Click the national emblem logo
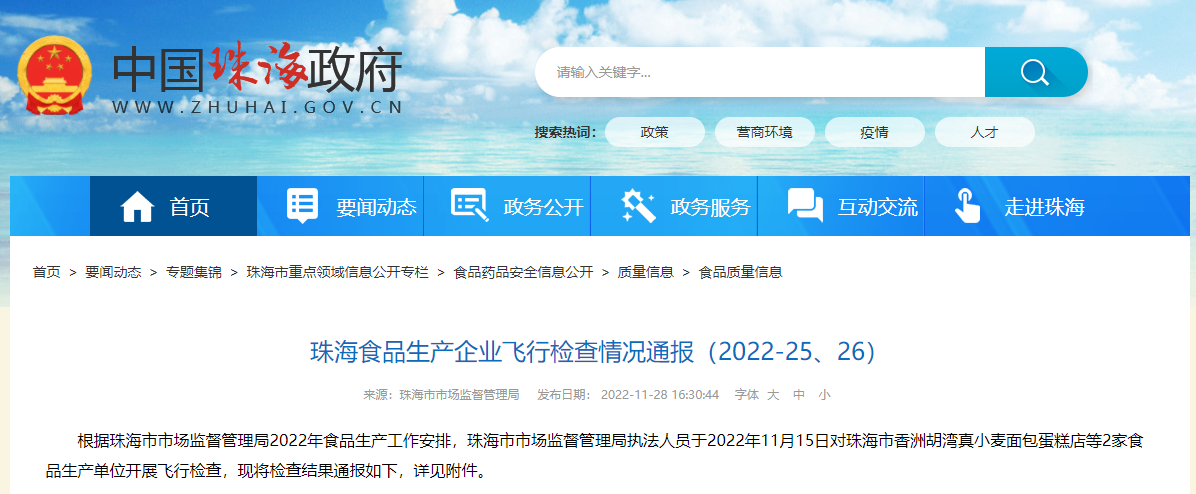The image size is (1196, 494). tap(53, 75)
